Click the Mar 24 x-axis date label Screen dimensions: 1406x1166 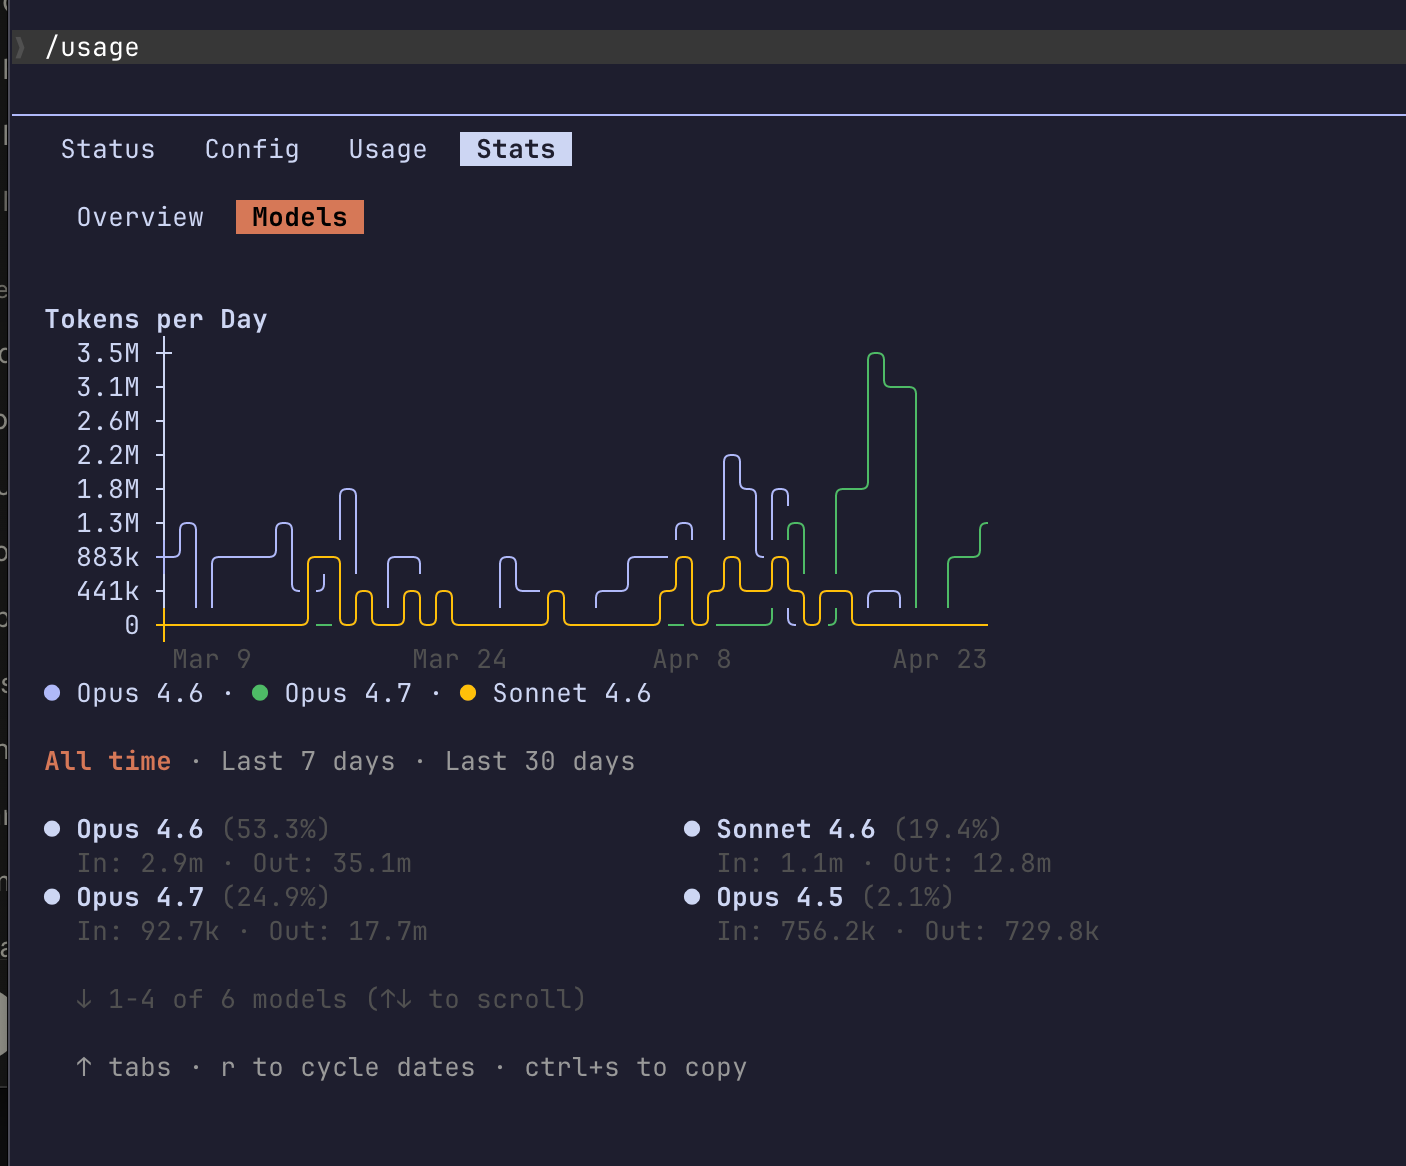460,659
